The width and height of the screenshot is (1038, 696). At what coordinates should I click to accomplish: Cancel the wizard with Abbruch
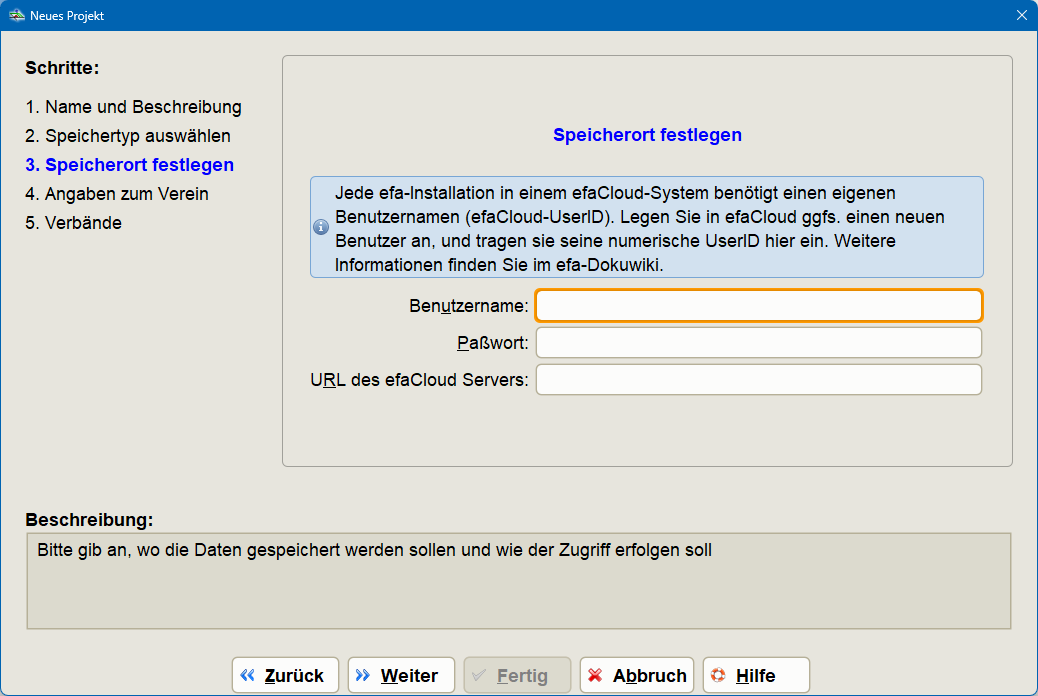point(636,674)
